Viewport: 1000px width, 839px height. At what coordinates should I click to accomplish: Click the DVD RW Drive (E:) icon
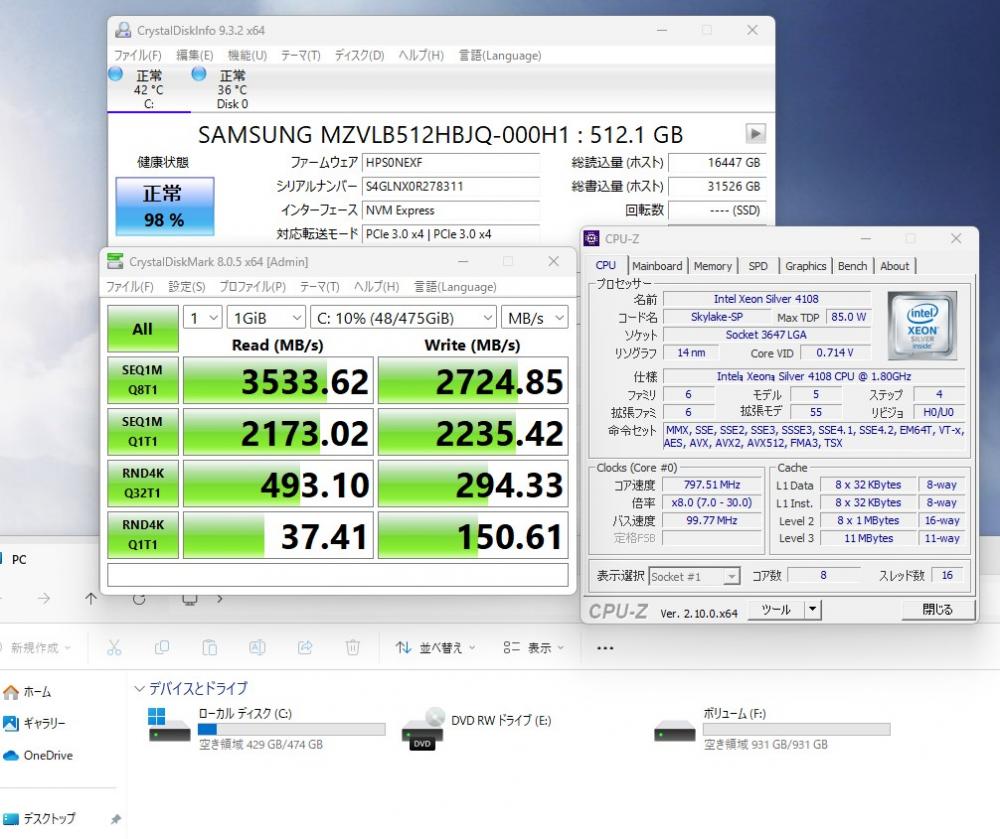422,728
